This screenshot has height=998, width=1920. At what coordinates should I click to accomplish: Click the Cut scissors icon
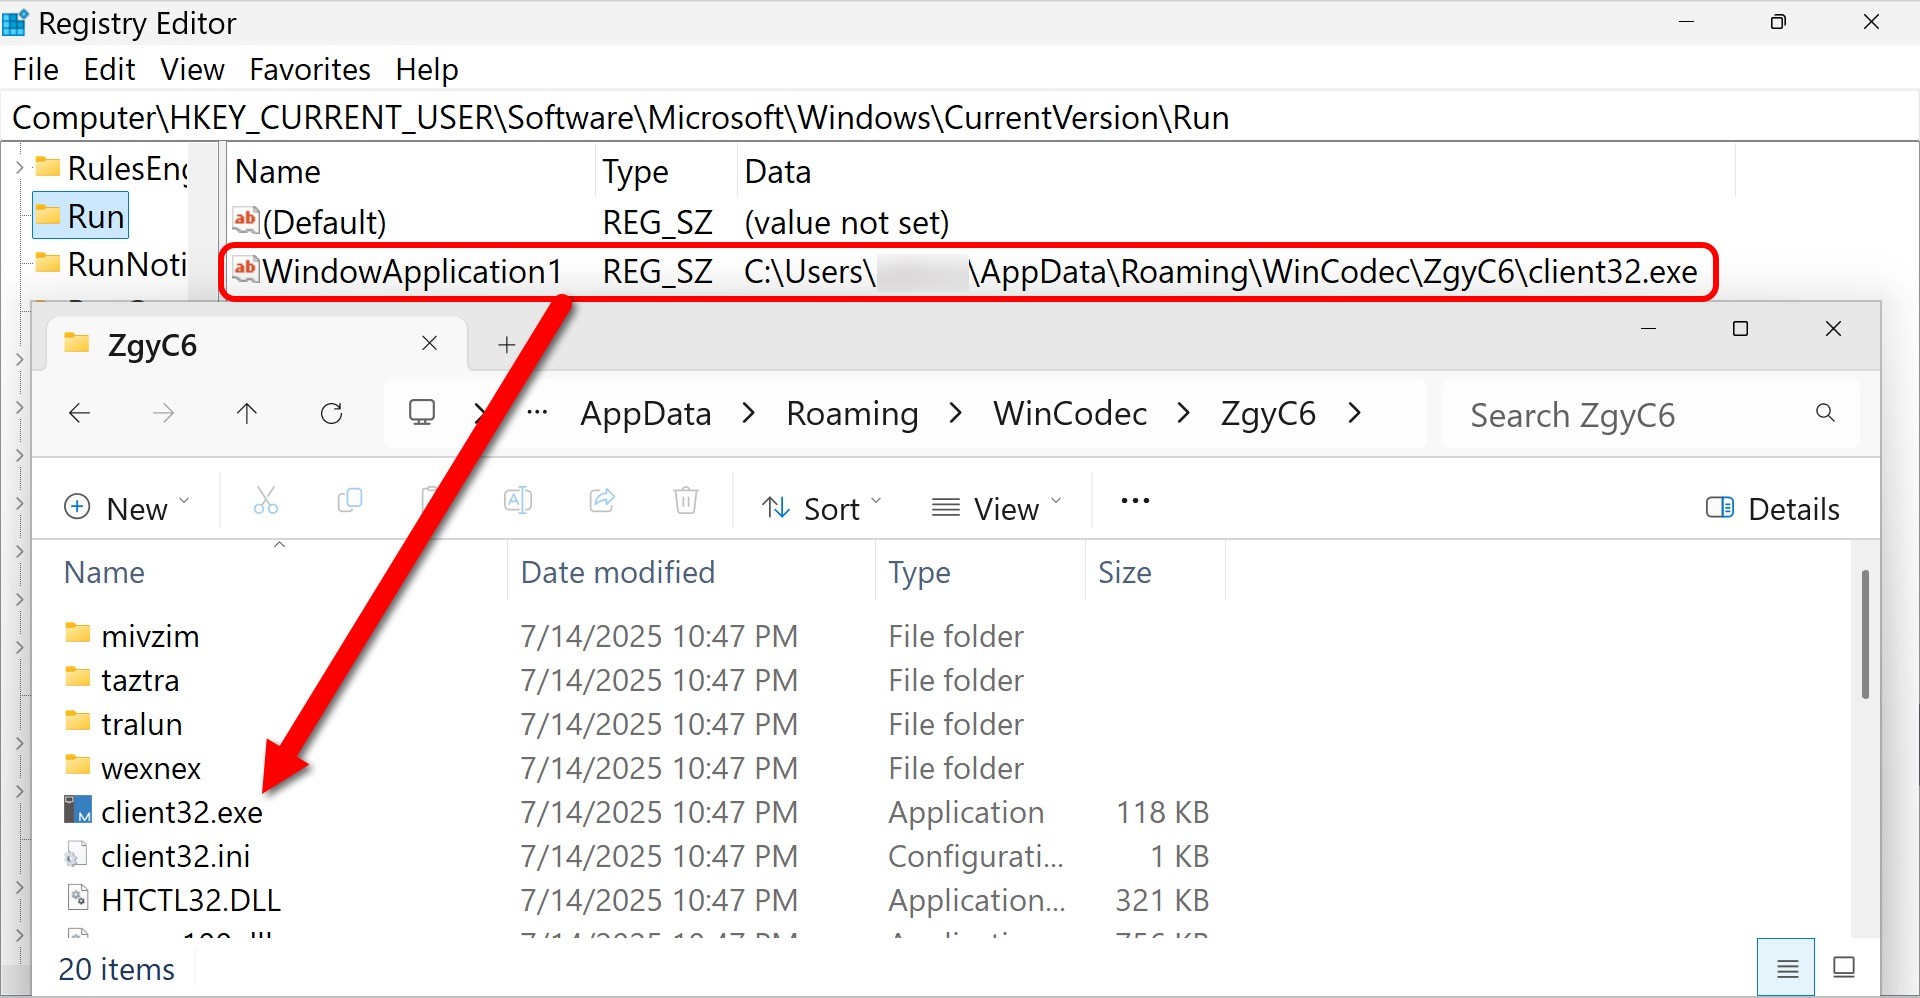pos(265,500)
